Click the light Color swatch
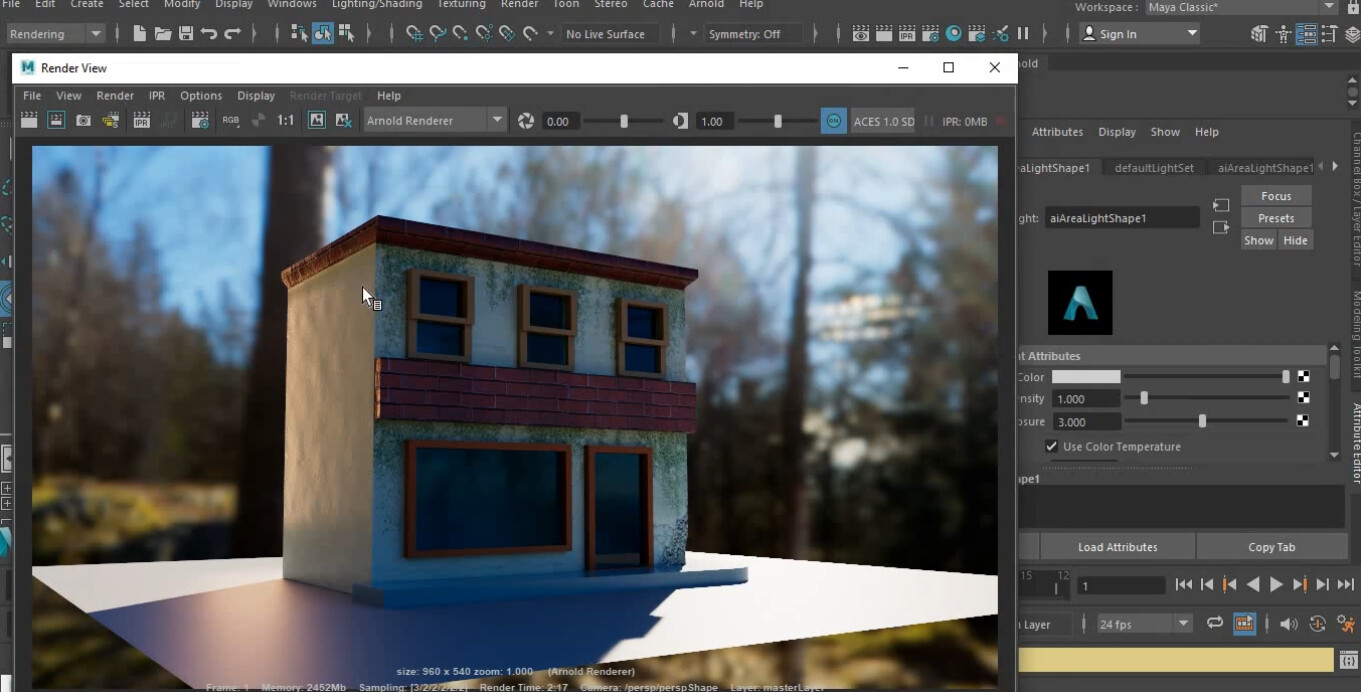Screen dimensions: 1361x692 pyautogui.click(x=1086, y=377)
